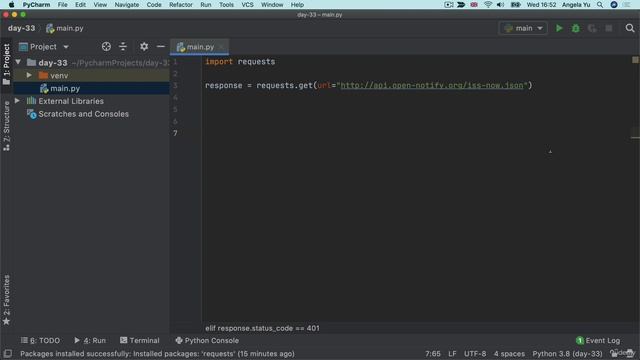Open the Event Log
The image size is (640, 360).
598,340
